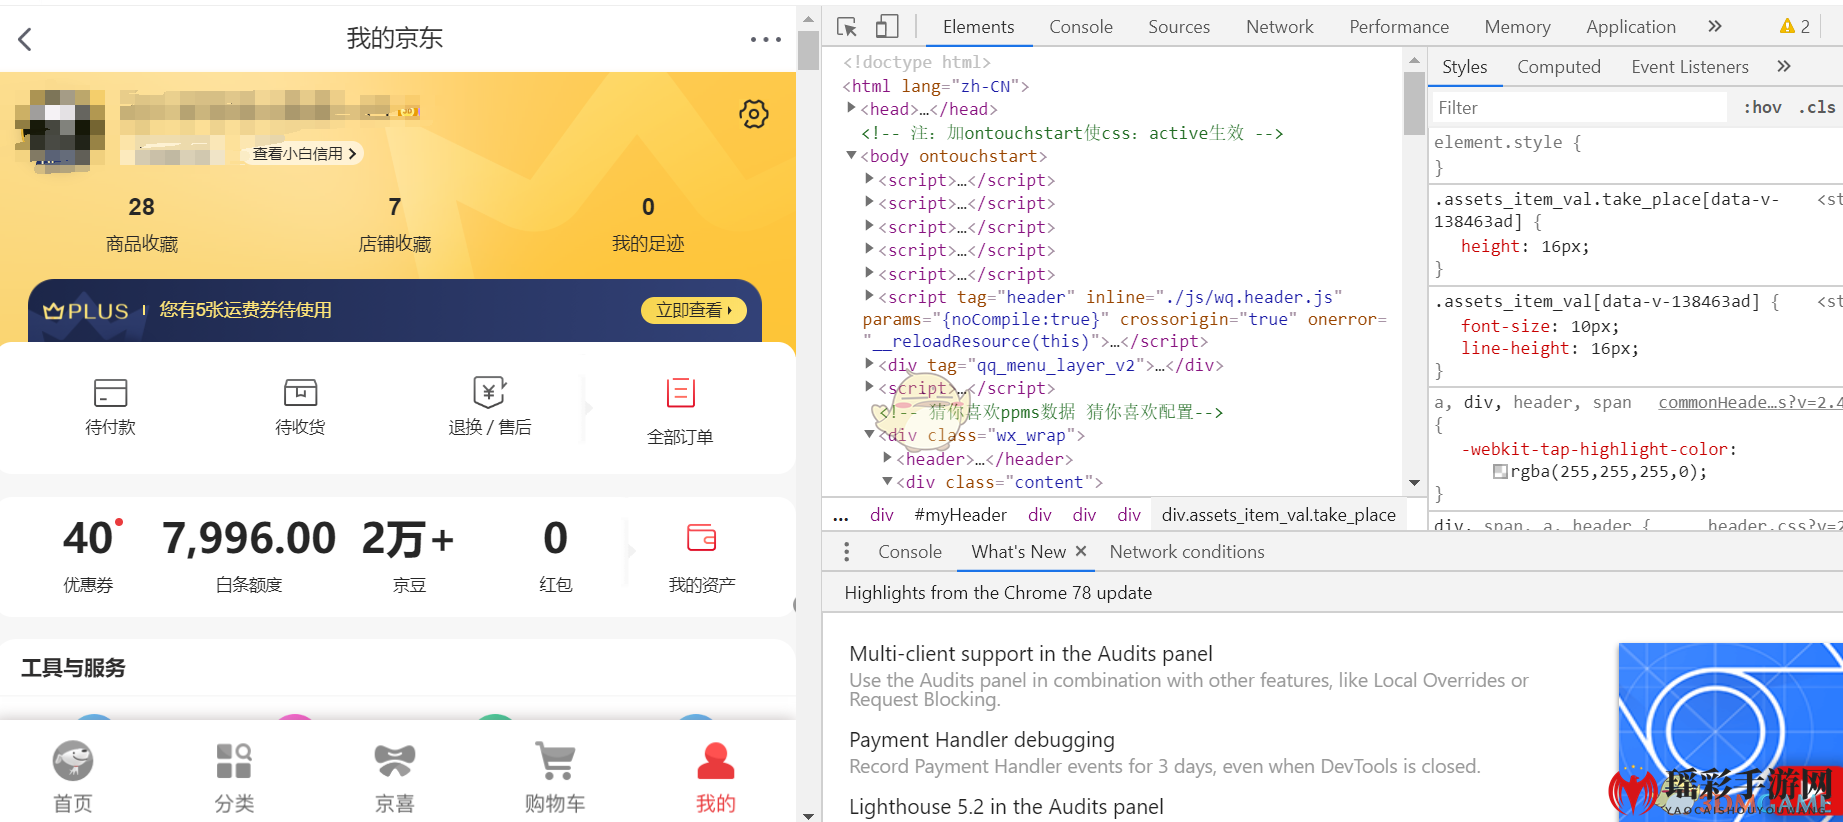Switch to the Network panel tab

point(1280,27)
